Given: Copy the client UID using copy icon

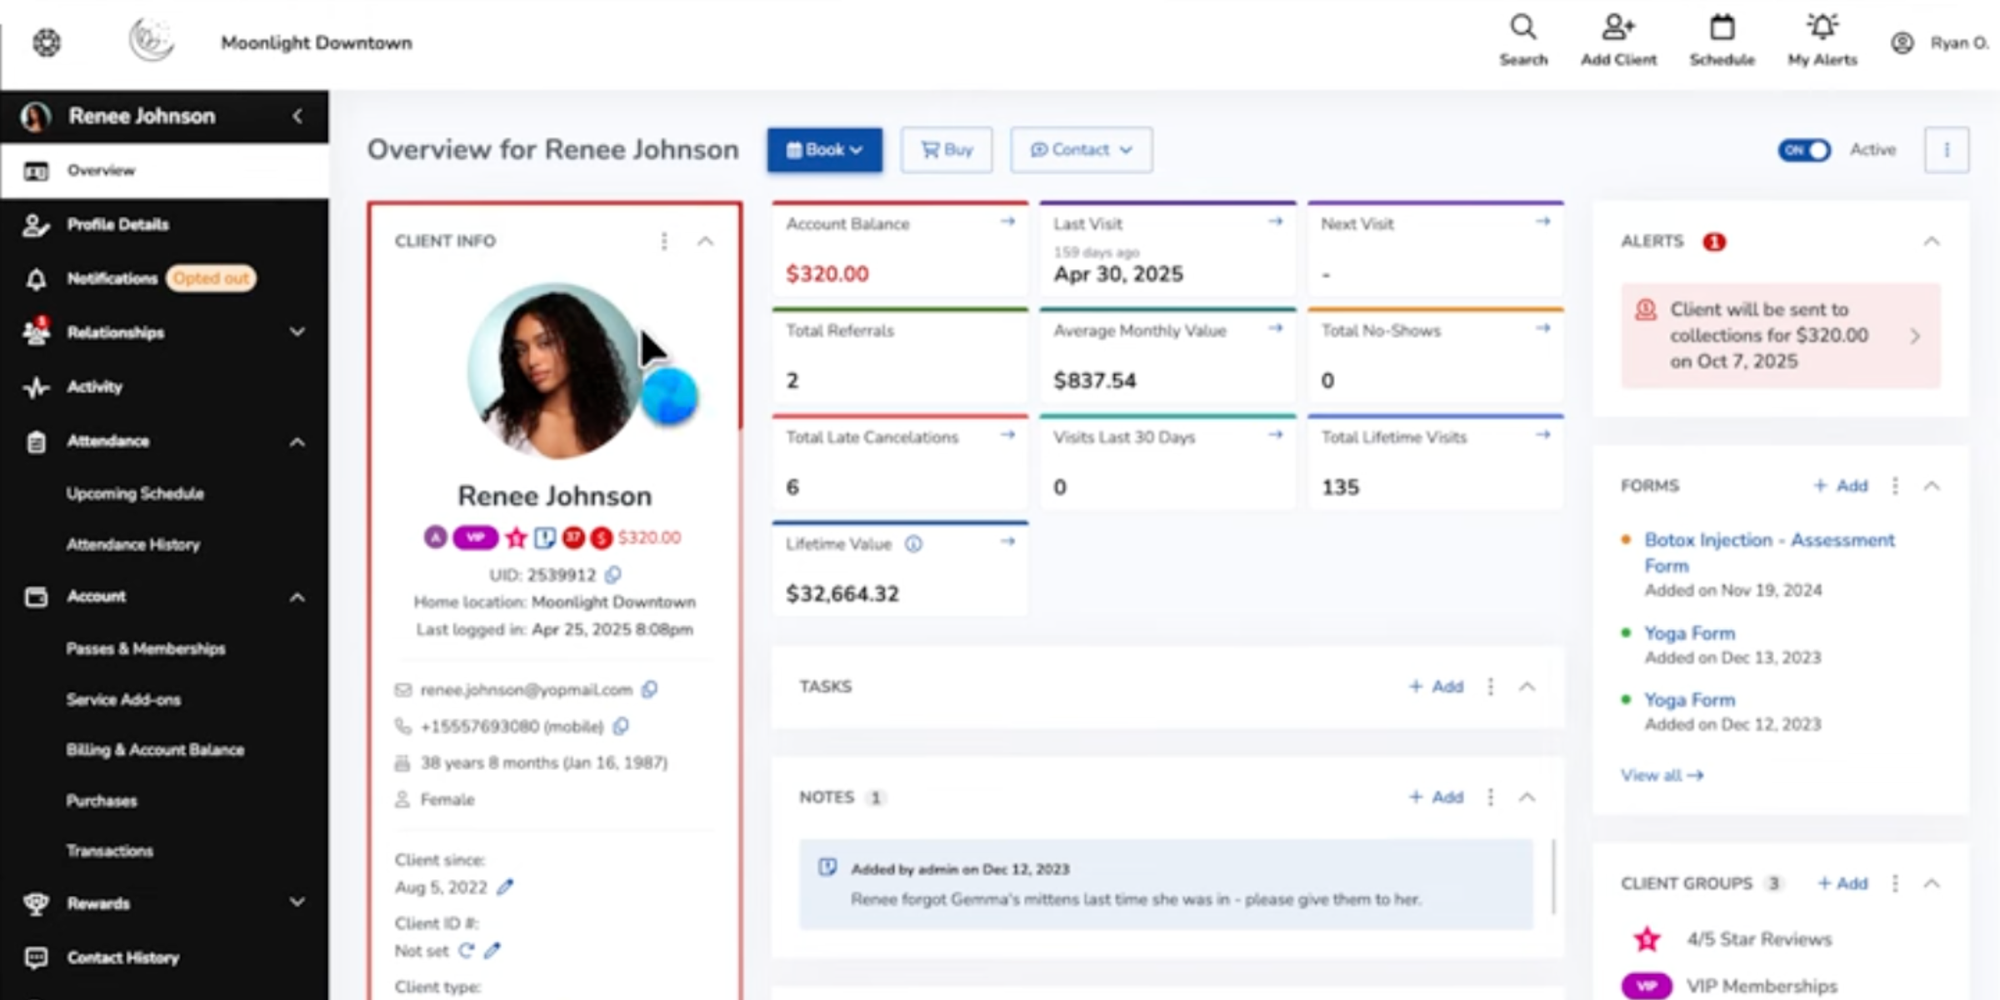Looking at the screenshot, I should (x=613, y=575).
